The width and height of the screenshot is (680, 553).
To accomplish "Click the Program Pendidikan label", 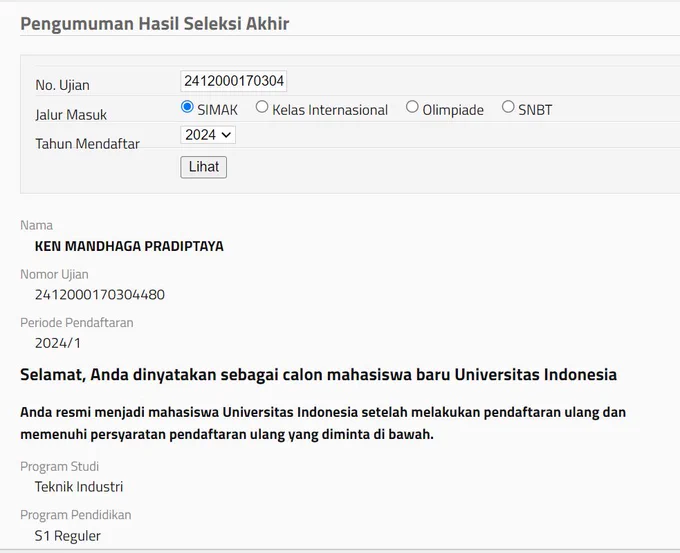I will coord(75,515).
